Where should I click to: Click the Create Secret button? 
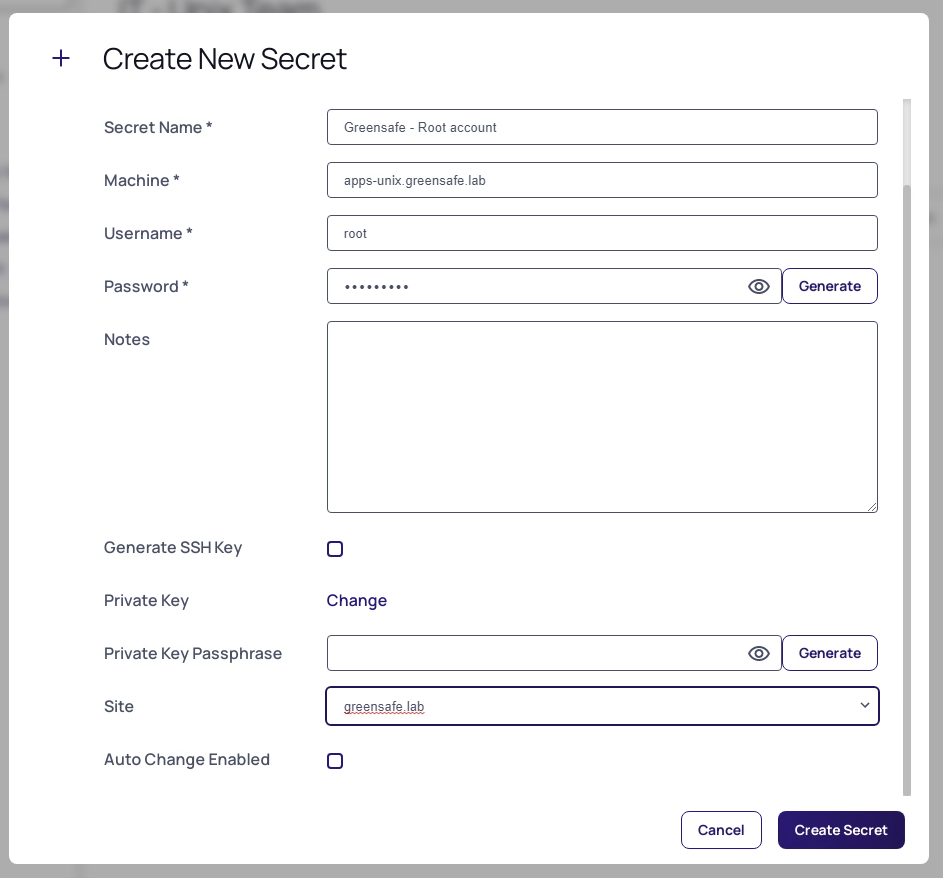(x=840, y=830)
